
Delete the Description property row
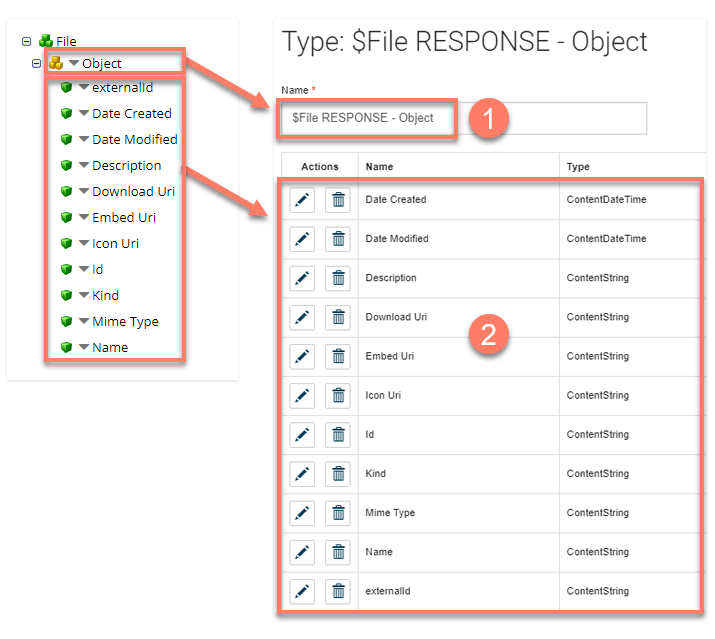[x=338, y=278]
